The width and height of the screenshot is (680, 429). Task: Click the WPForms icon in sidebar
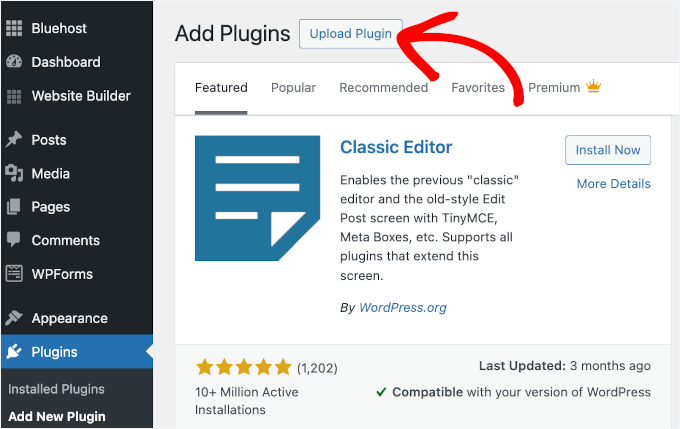click(14, 273)
